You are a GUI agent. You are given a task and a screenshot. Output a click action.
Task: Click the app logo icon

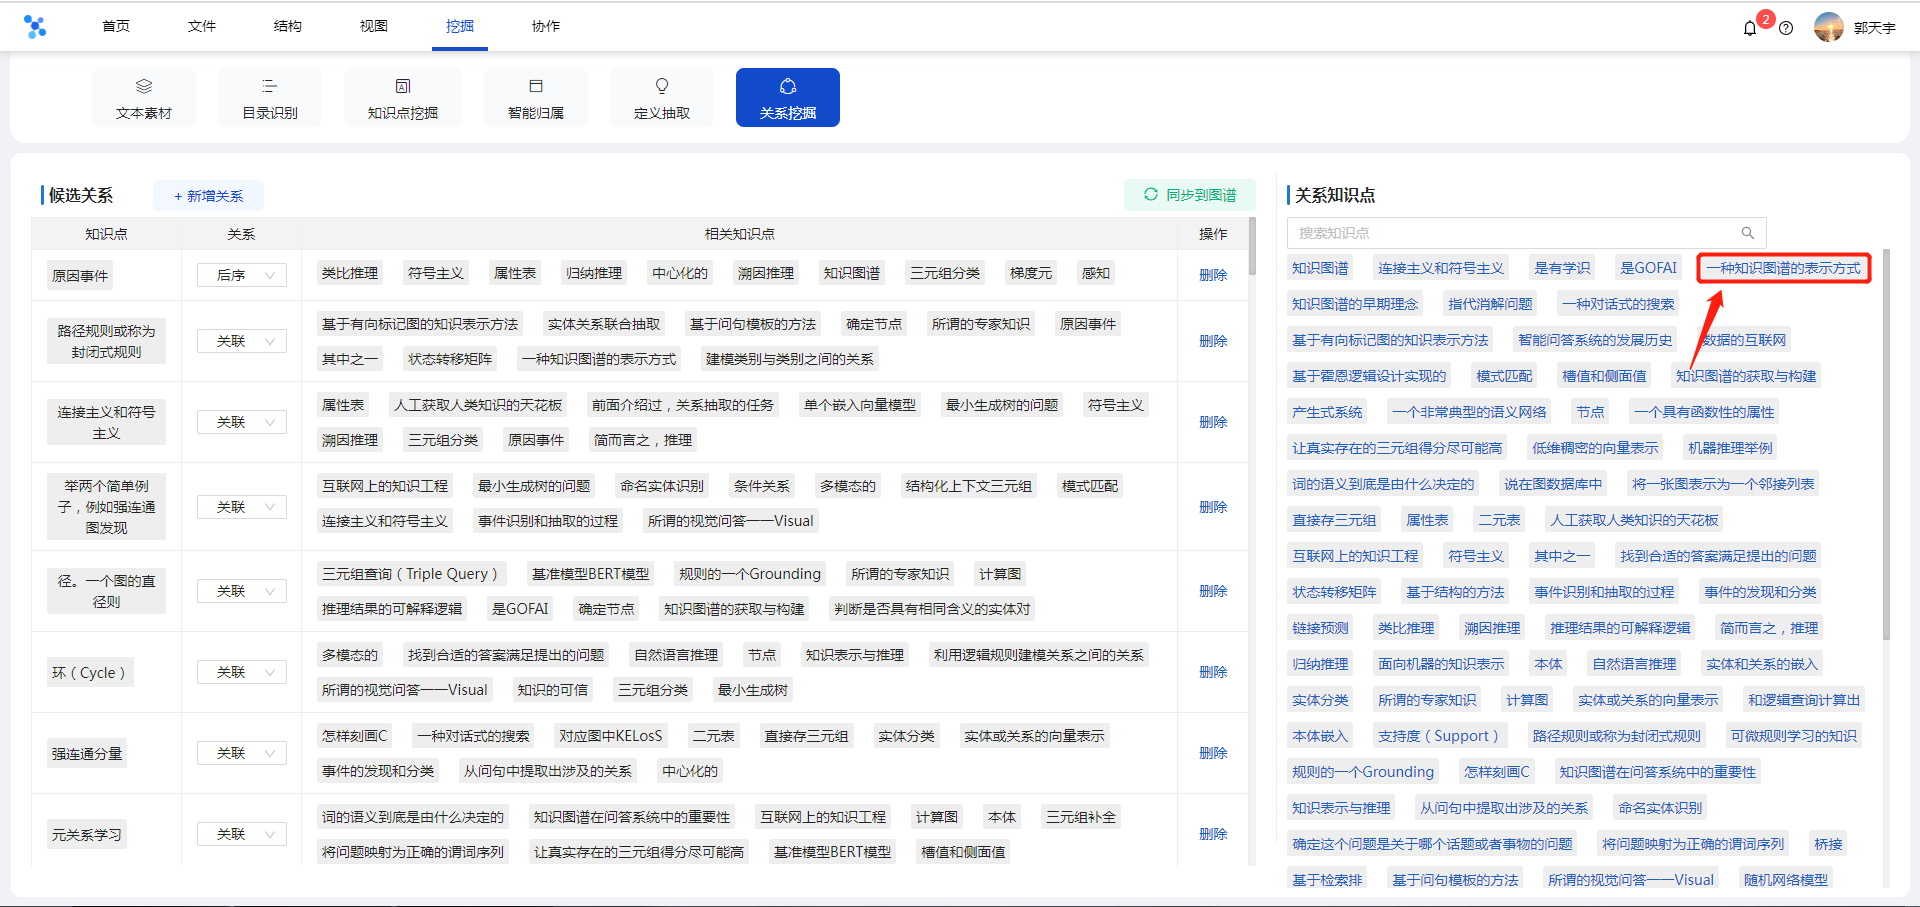click(x=35, y=27)
